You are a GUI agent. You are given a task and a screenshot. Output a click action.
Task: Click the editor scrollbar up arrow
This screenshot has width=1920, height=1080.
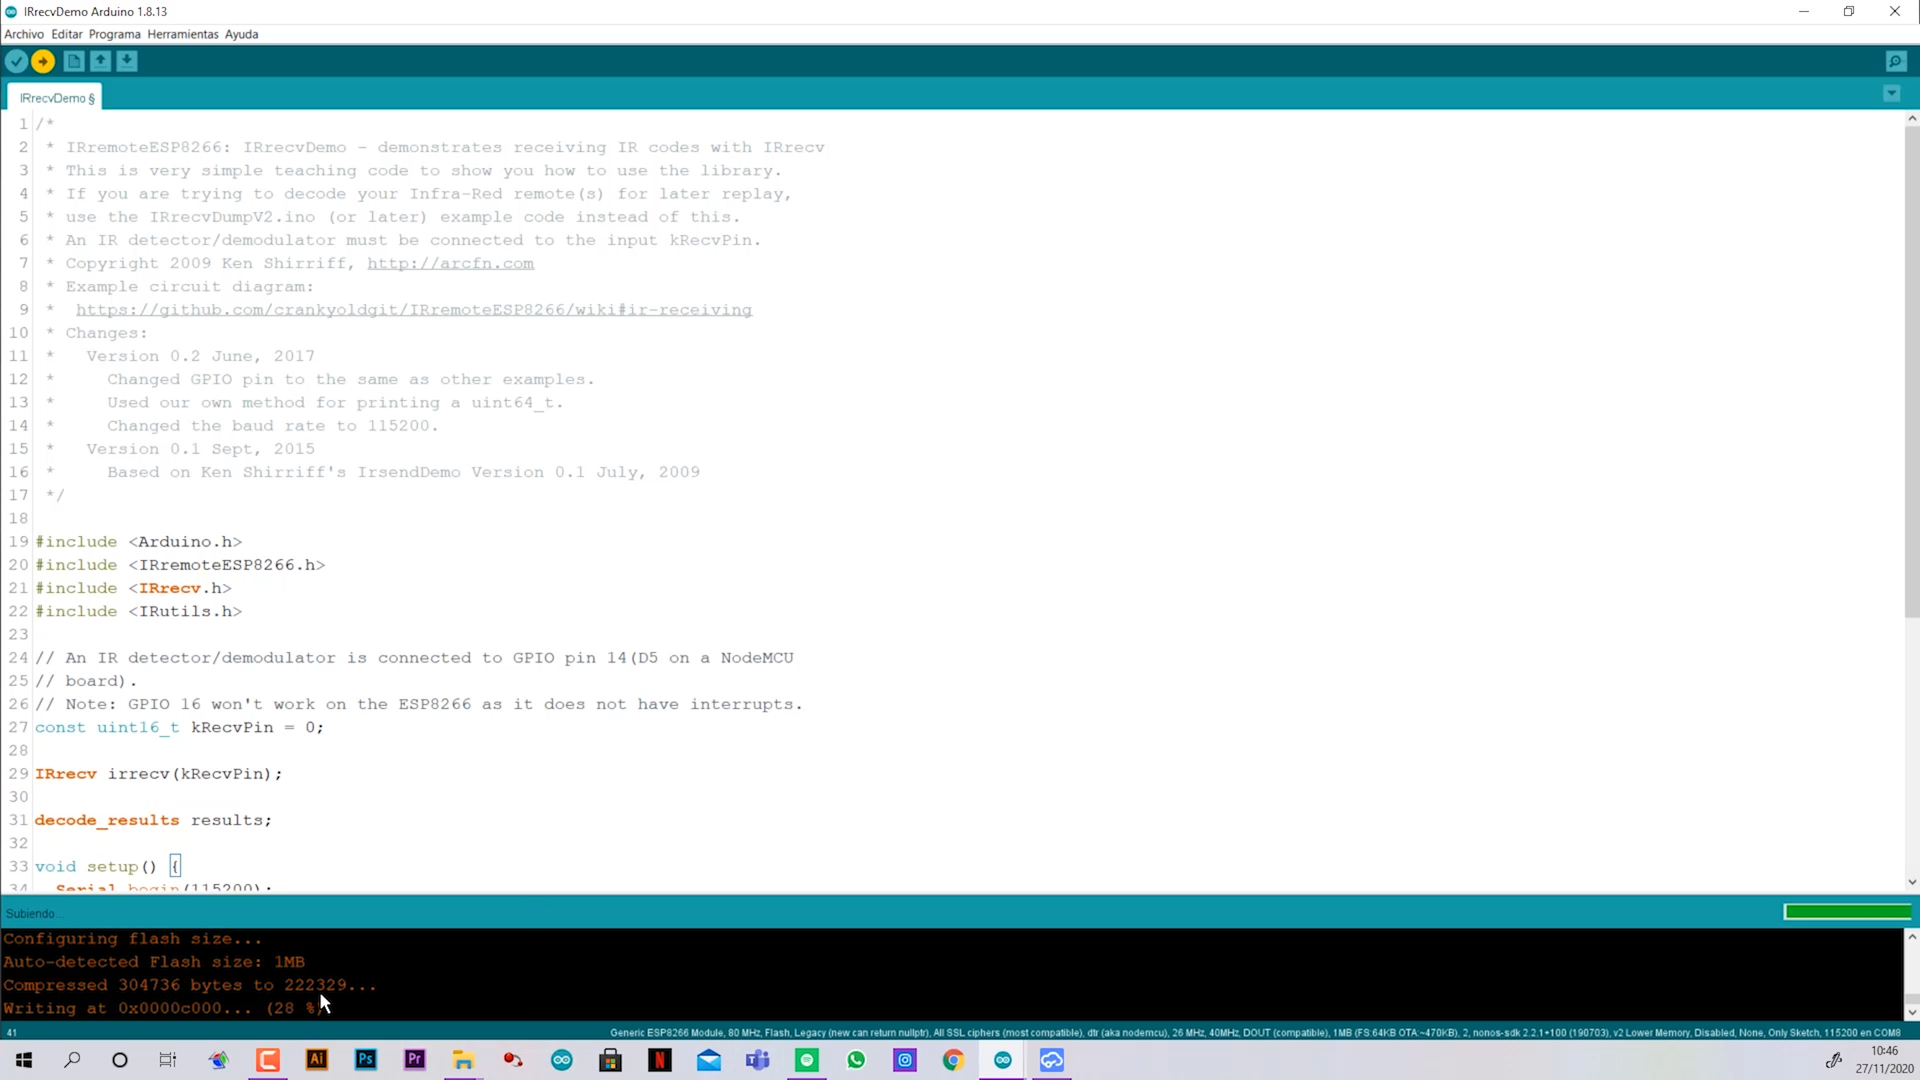click(x=1911, y=119)
